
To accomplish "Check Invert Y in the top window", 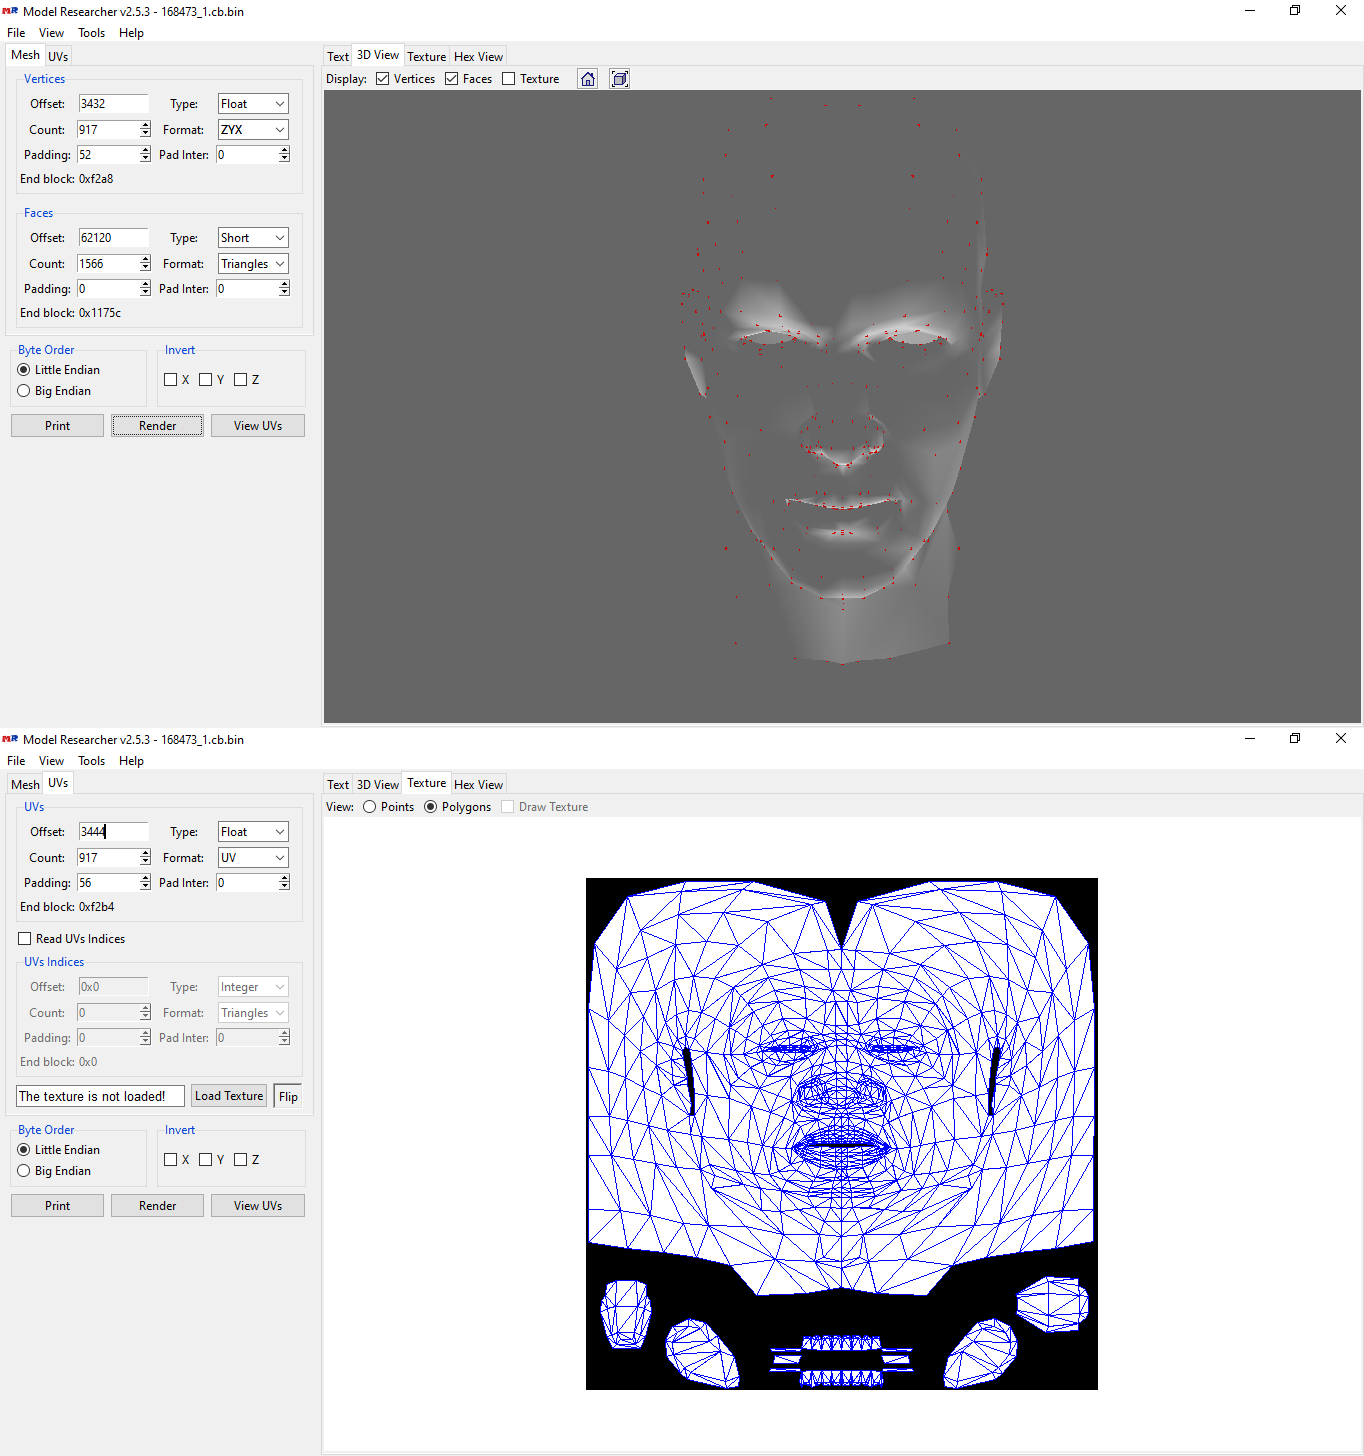I will click(x=205, y=380).
